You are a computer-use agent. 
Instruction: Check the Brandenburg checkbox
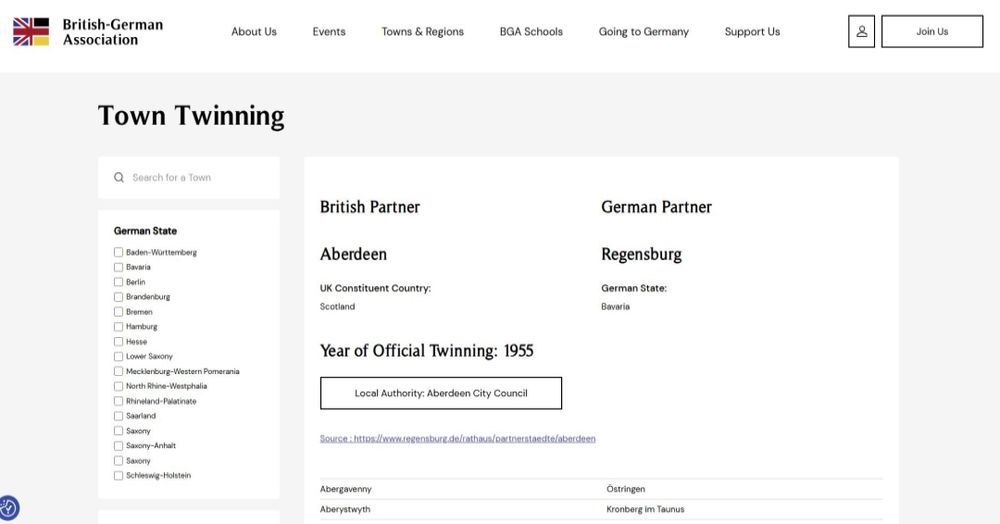[x=118, y=297]
